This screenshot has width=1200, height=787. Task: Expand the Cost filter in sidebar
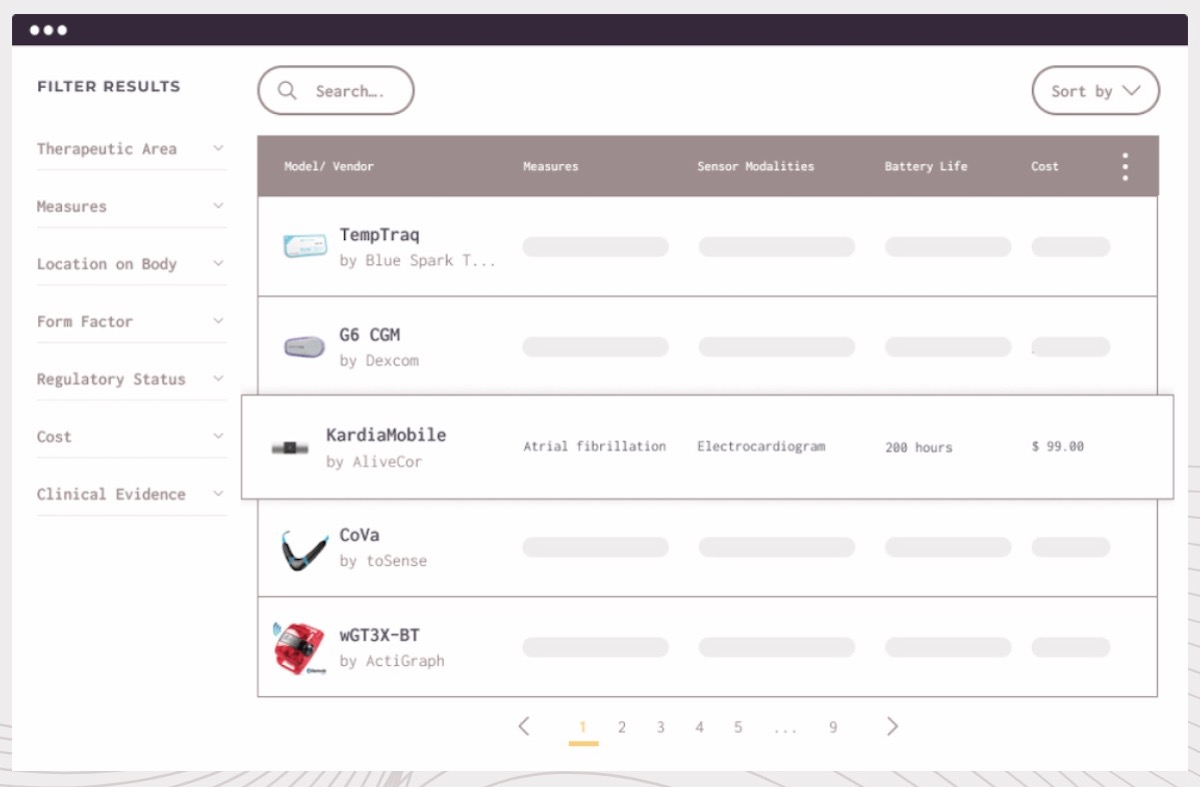[x=131, y=437]
